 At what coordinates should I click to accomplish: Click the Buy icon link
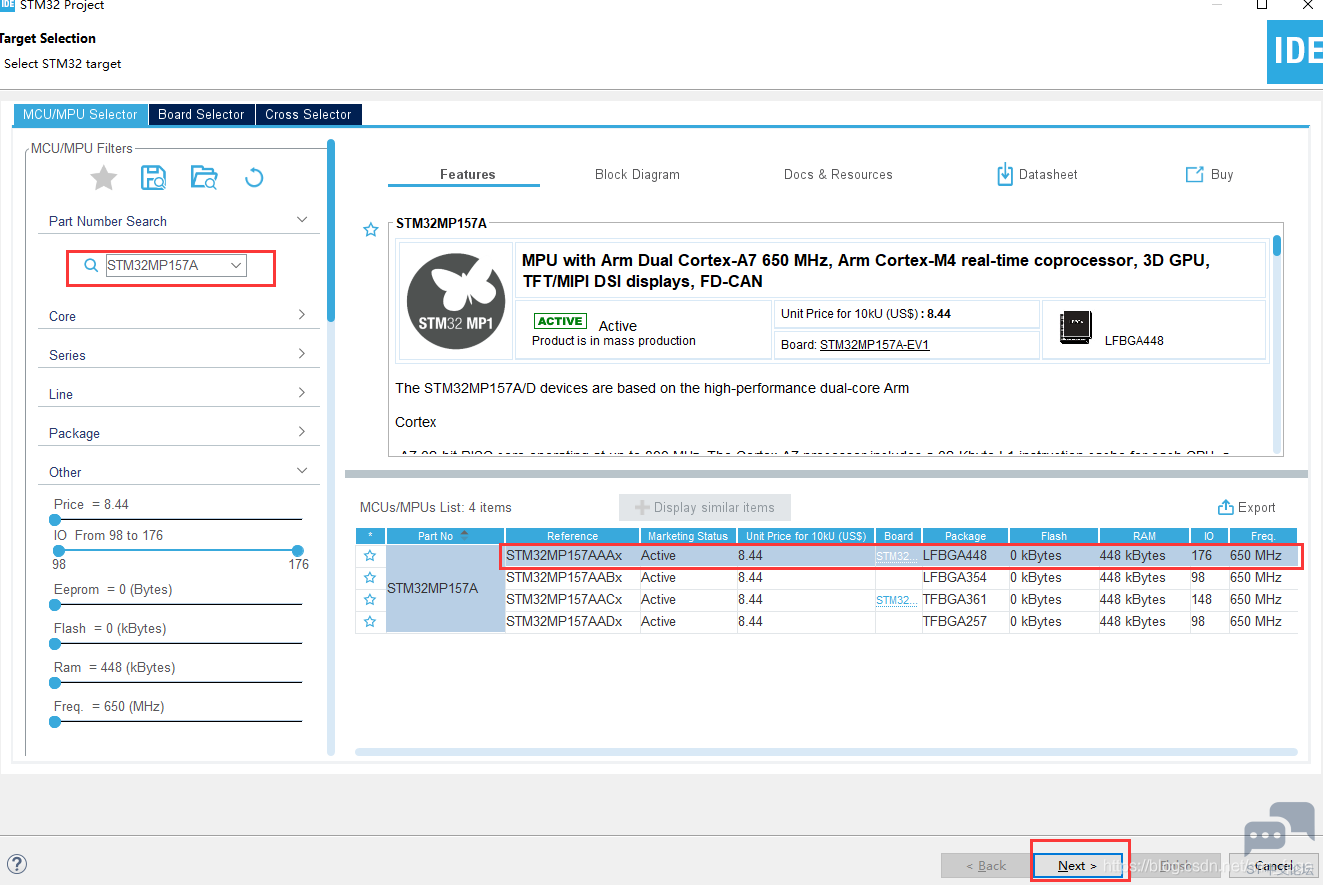1195,174
